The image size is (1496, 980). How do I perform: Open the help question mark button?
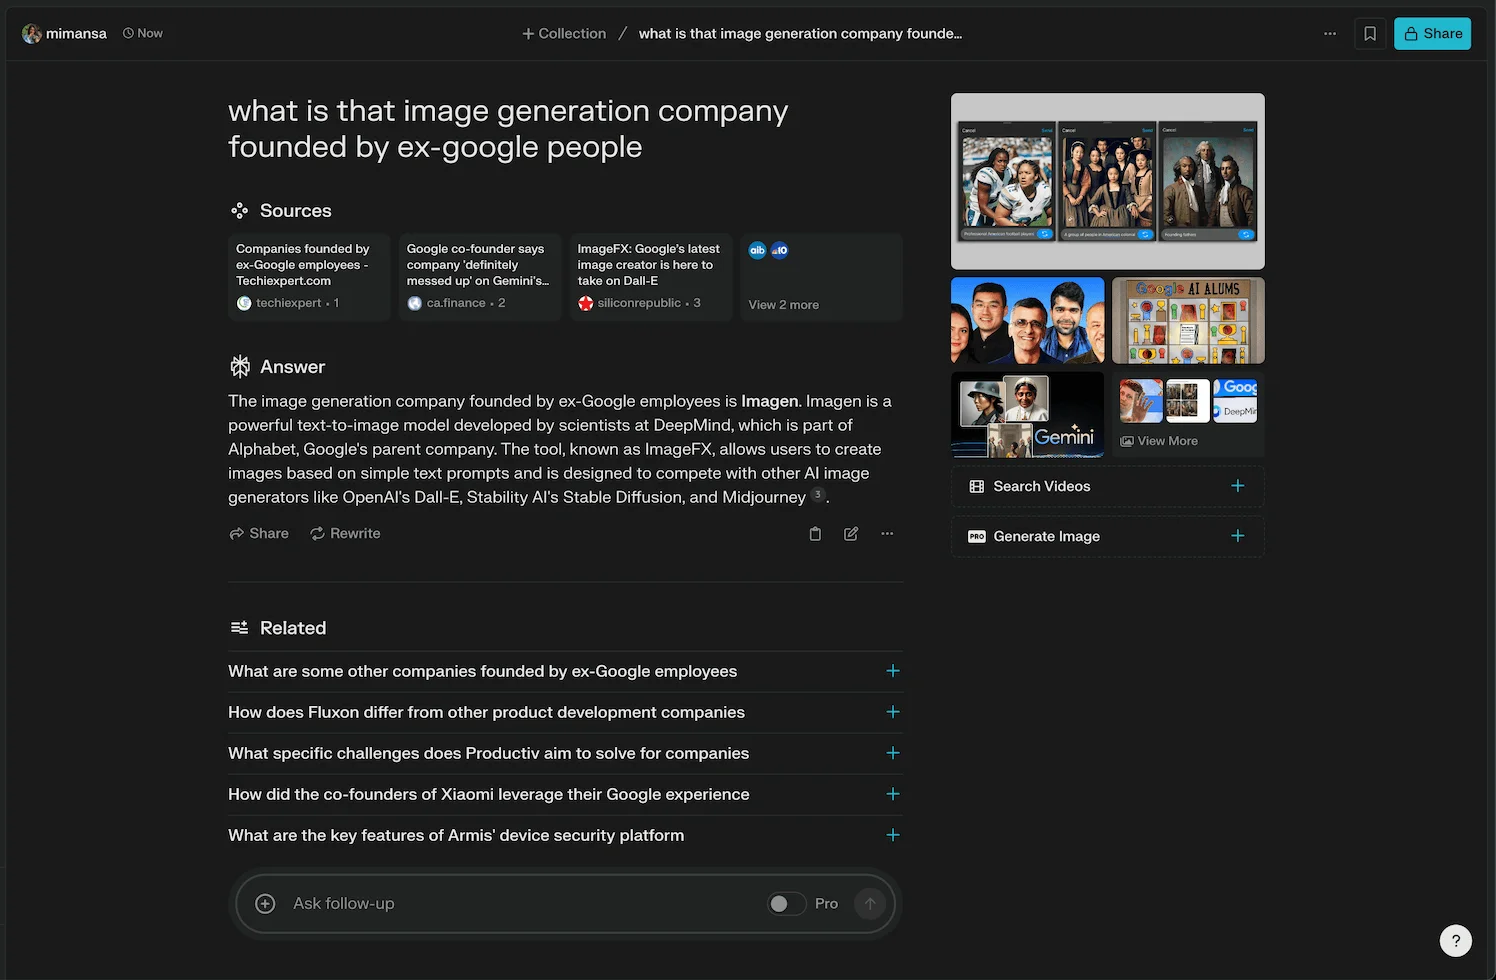pos(1455,940)
